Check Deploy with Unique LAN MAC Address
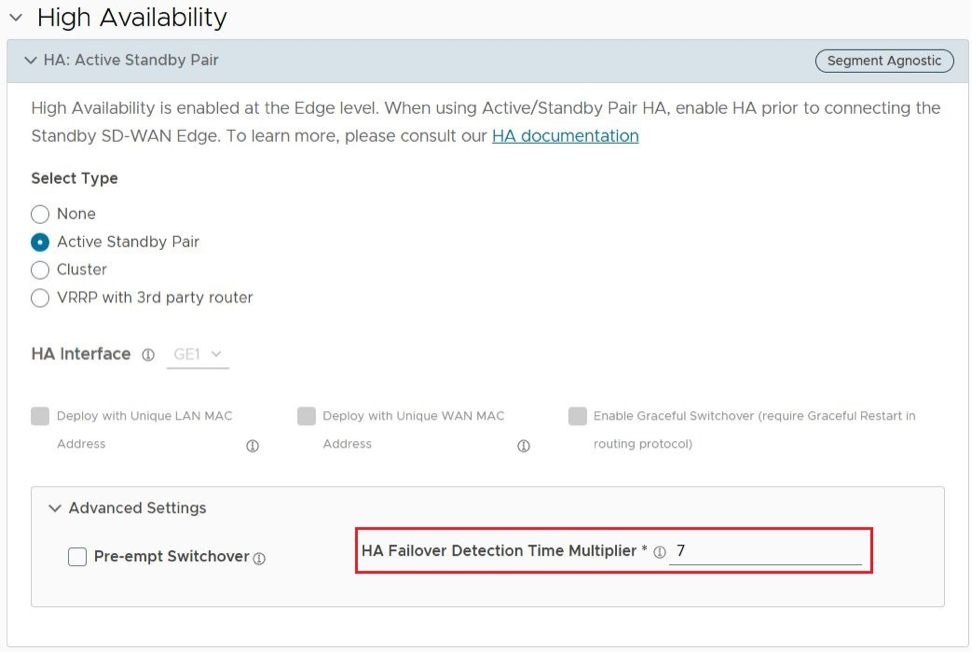 (x=40, y=416)
